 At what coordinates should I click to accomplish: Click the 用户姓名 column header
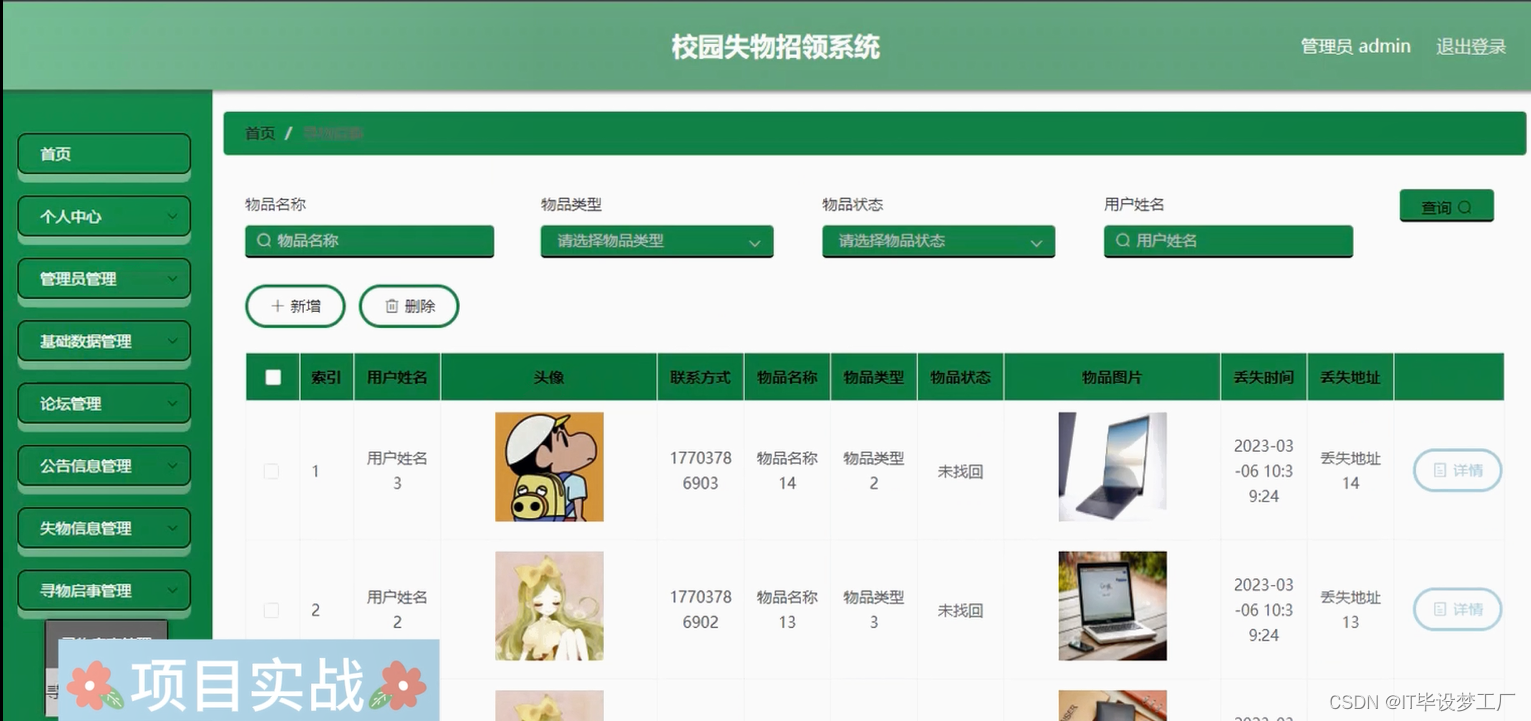[397, 377]
